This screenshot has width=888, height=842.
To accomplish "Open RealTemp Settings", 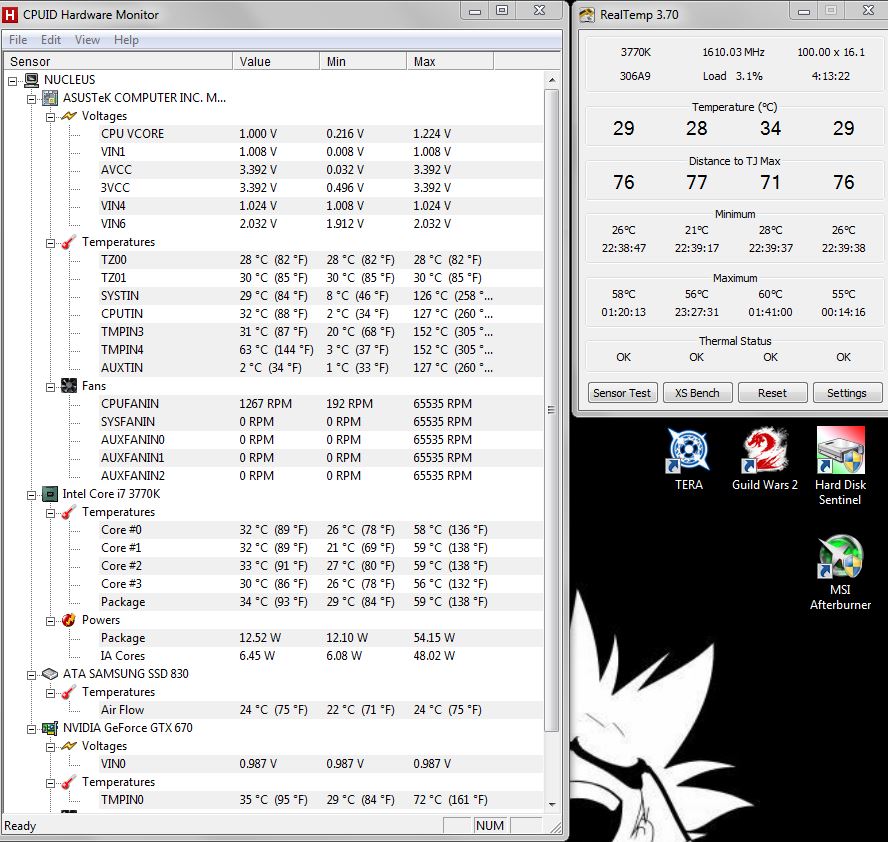I will pos(847,393).
